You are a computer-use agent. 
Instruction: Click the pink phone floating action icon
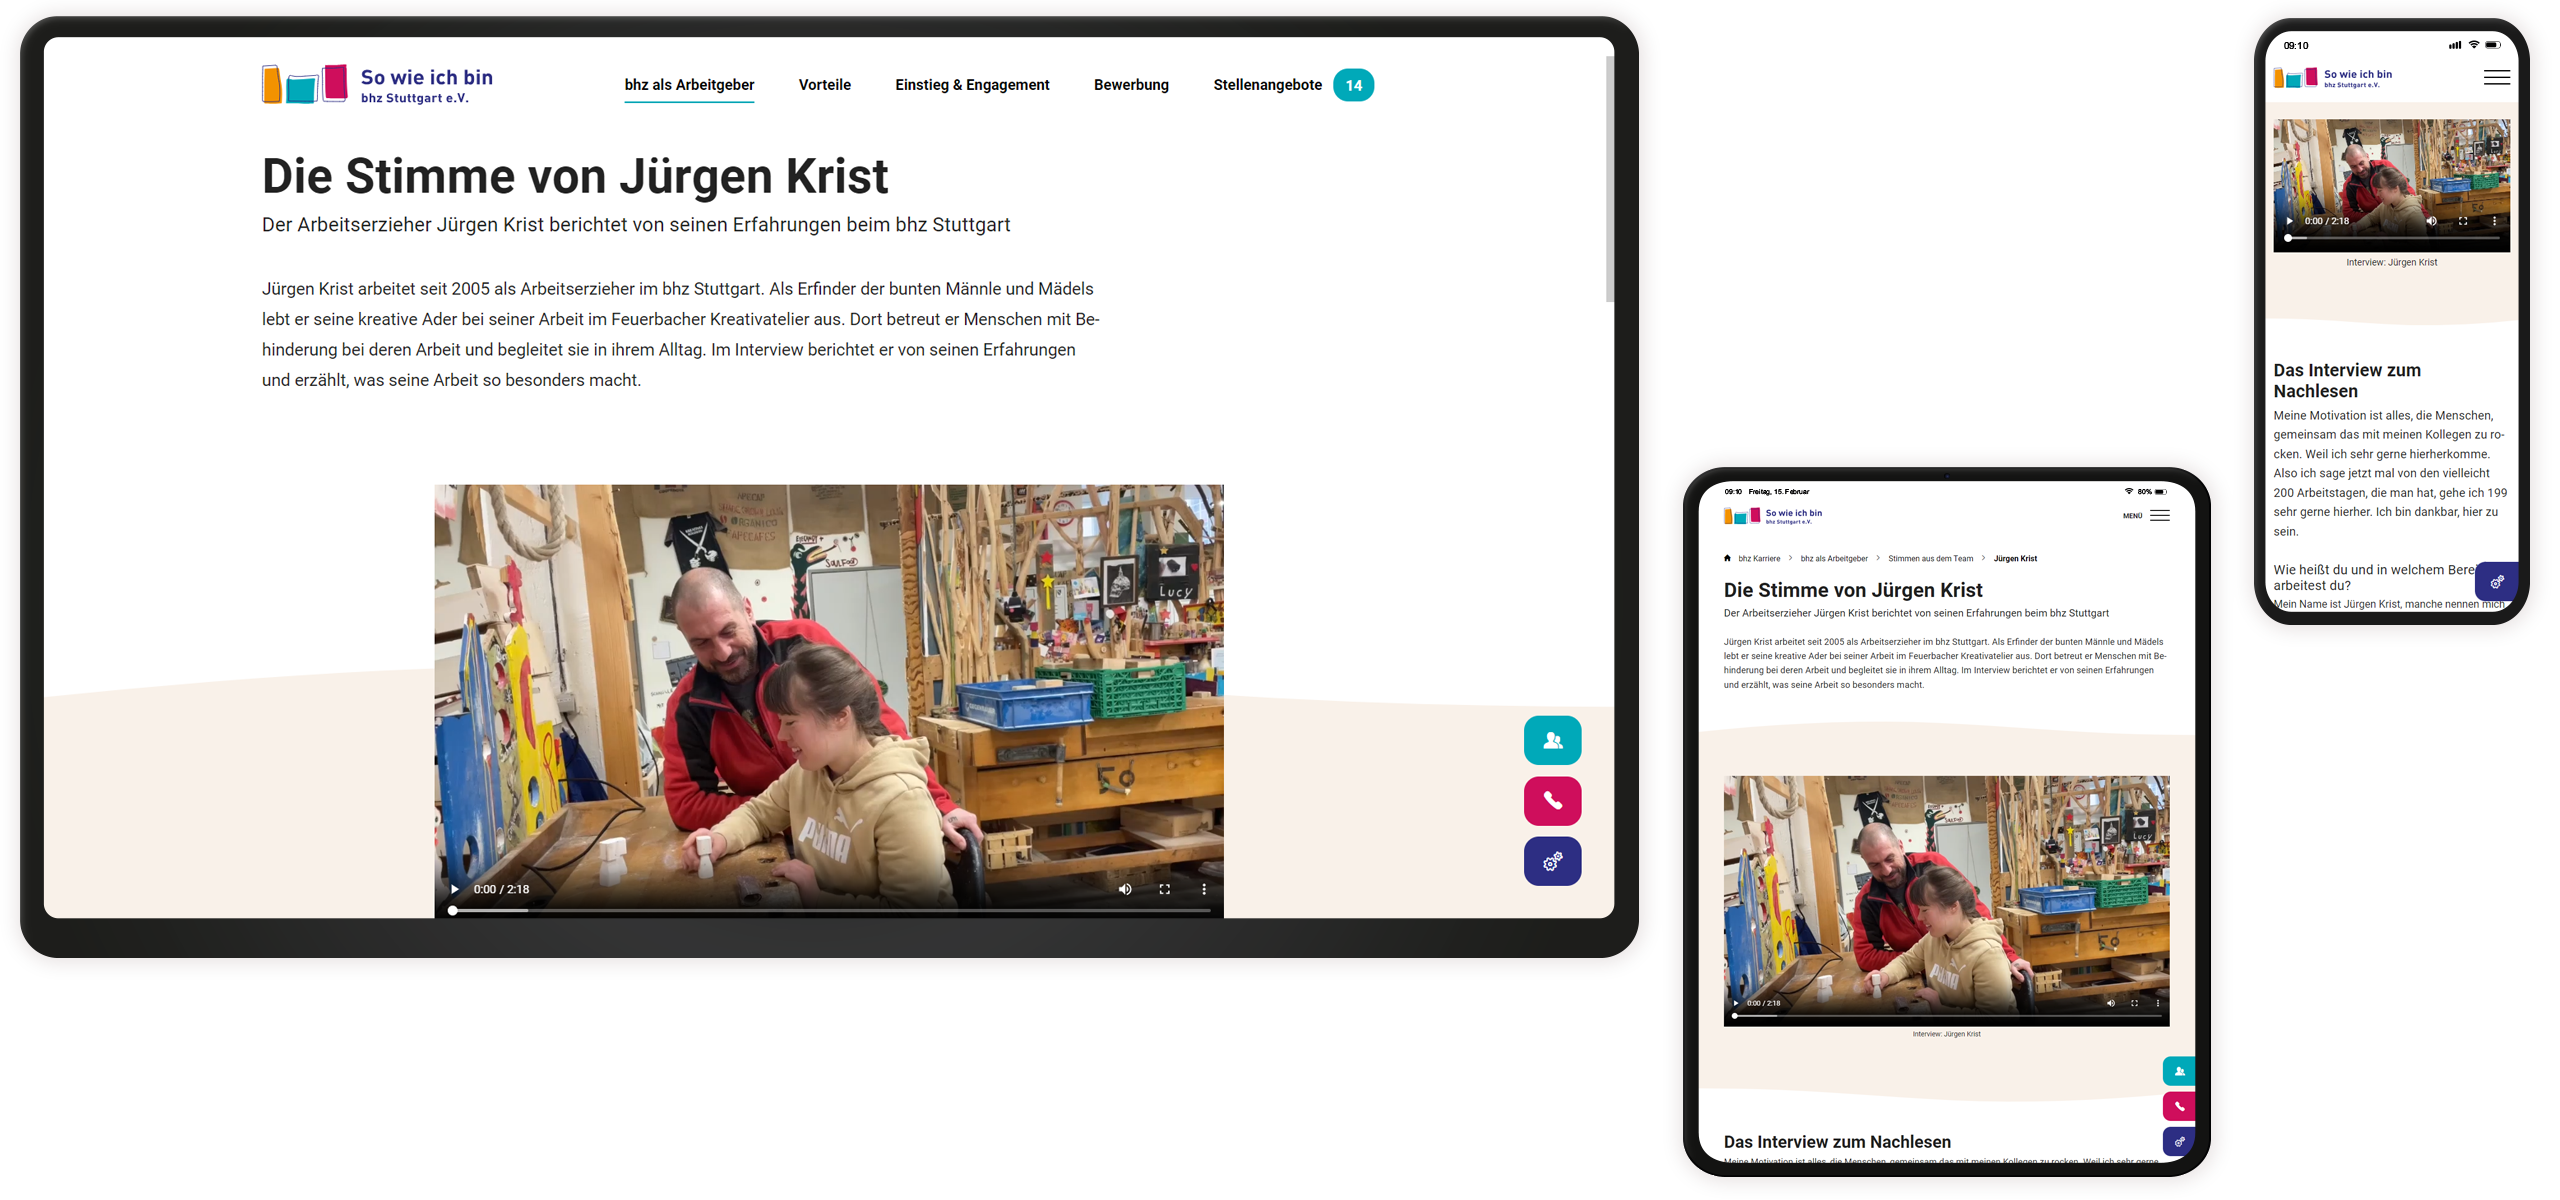click(x=1552, y=801)
